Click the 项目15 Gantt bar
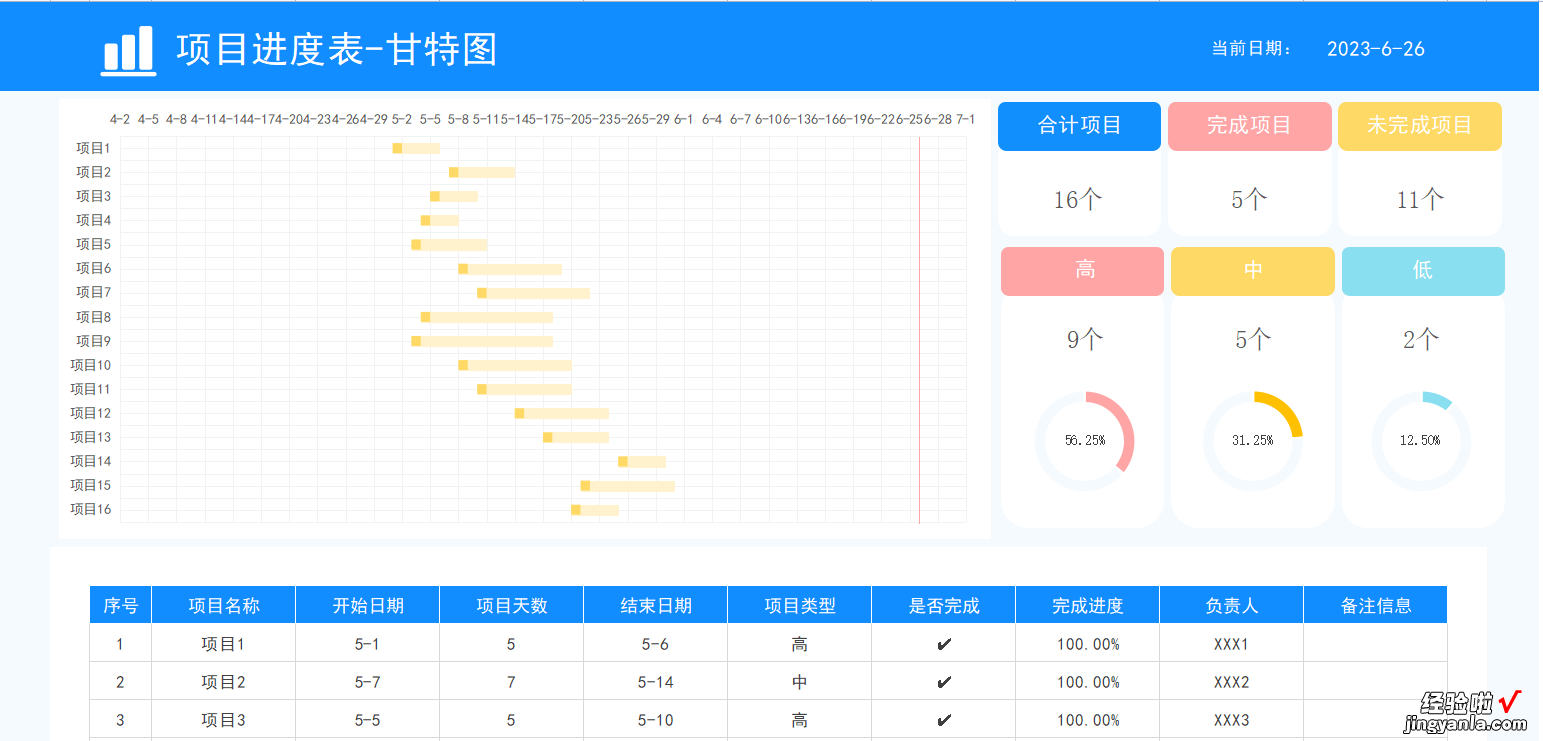 628,486
